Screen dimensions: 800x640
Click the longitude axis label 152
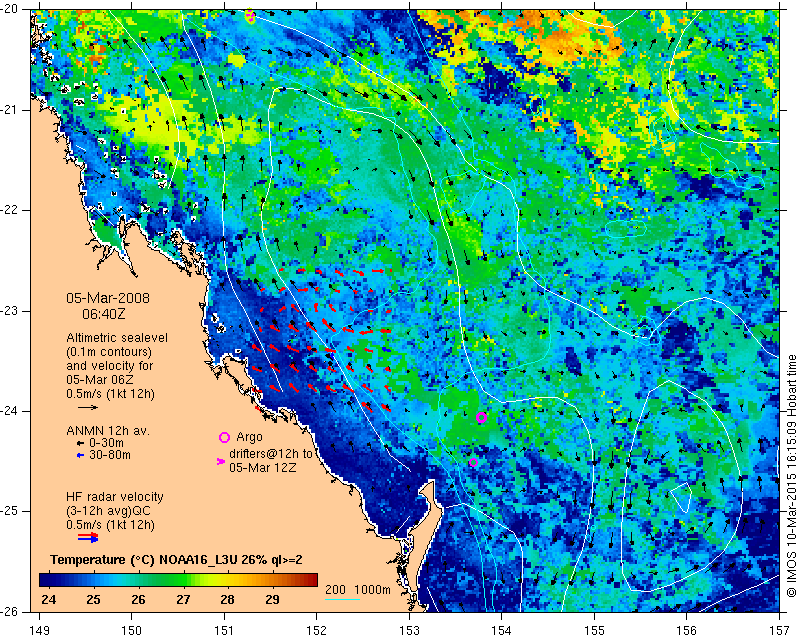pos(317,631)
